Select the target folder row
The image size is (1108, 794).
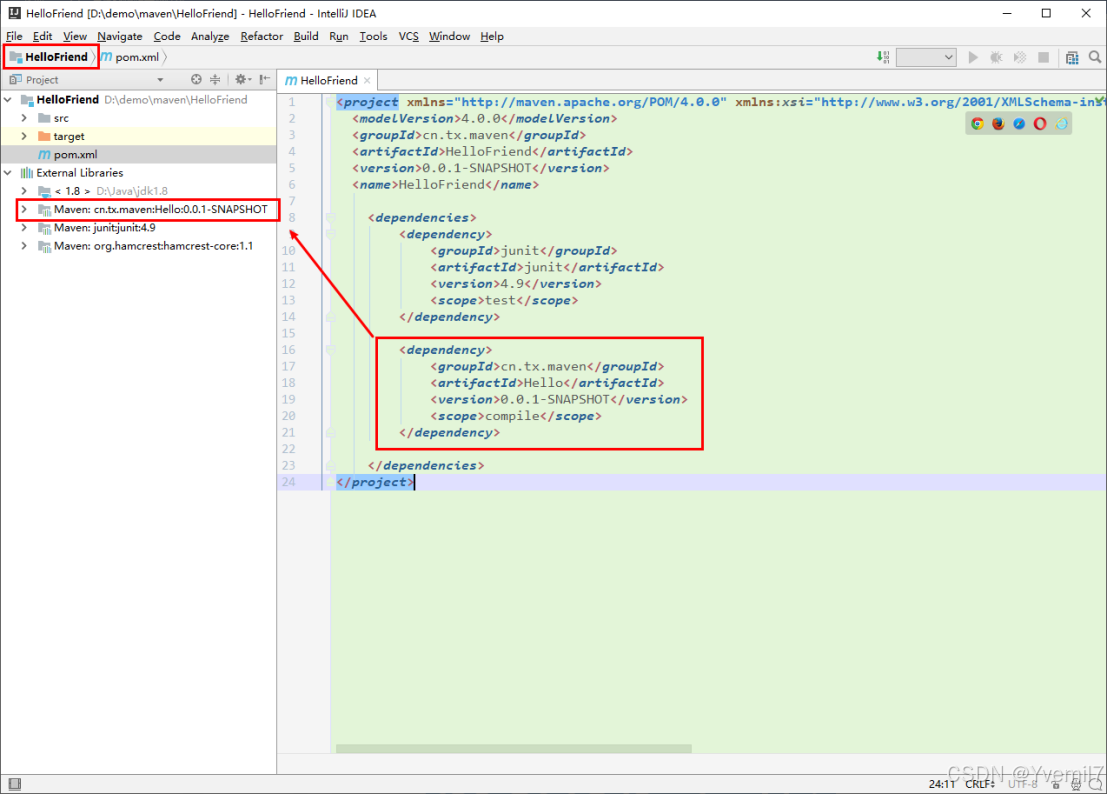click(x=138, y=136)
